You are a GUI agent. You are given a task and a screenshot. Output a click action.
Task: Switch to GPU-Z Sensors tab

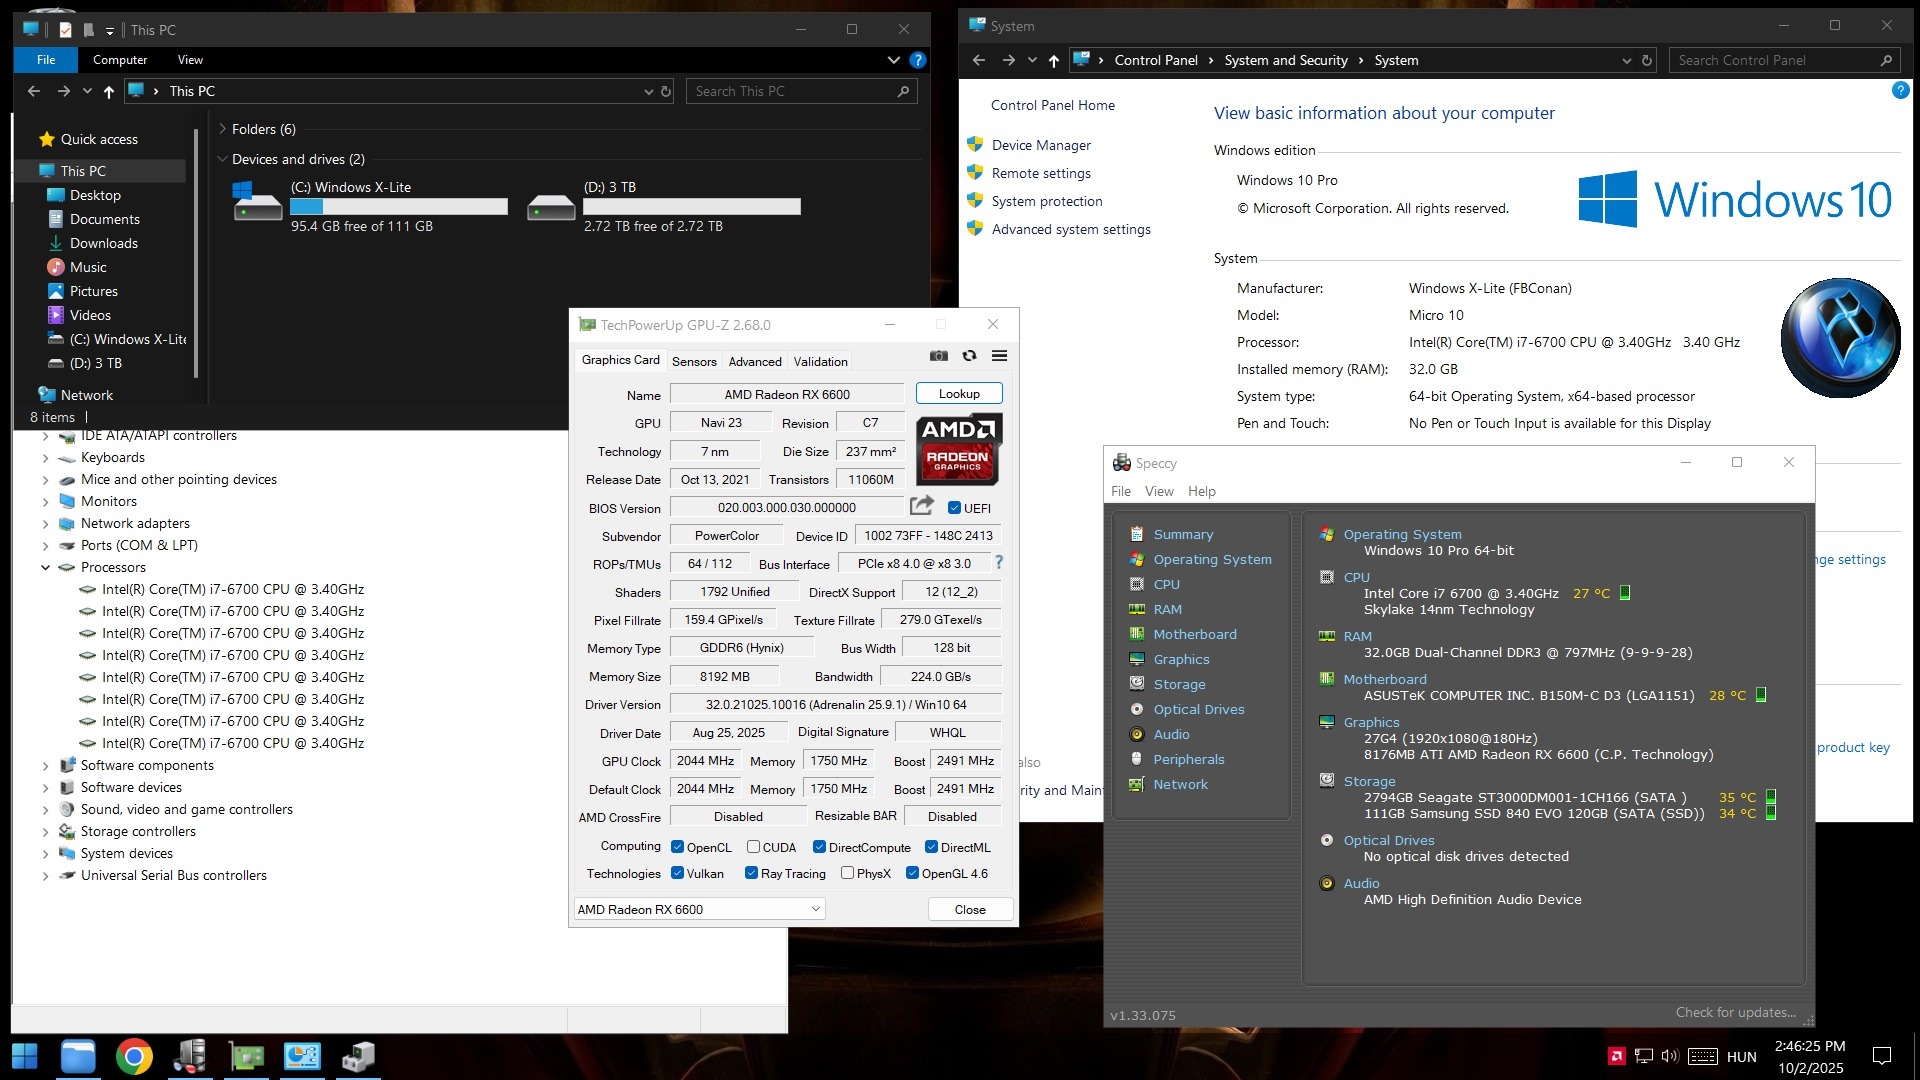click(694, 361)
